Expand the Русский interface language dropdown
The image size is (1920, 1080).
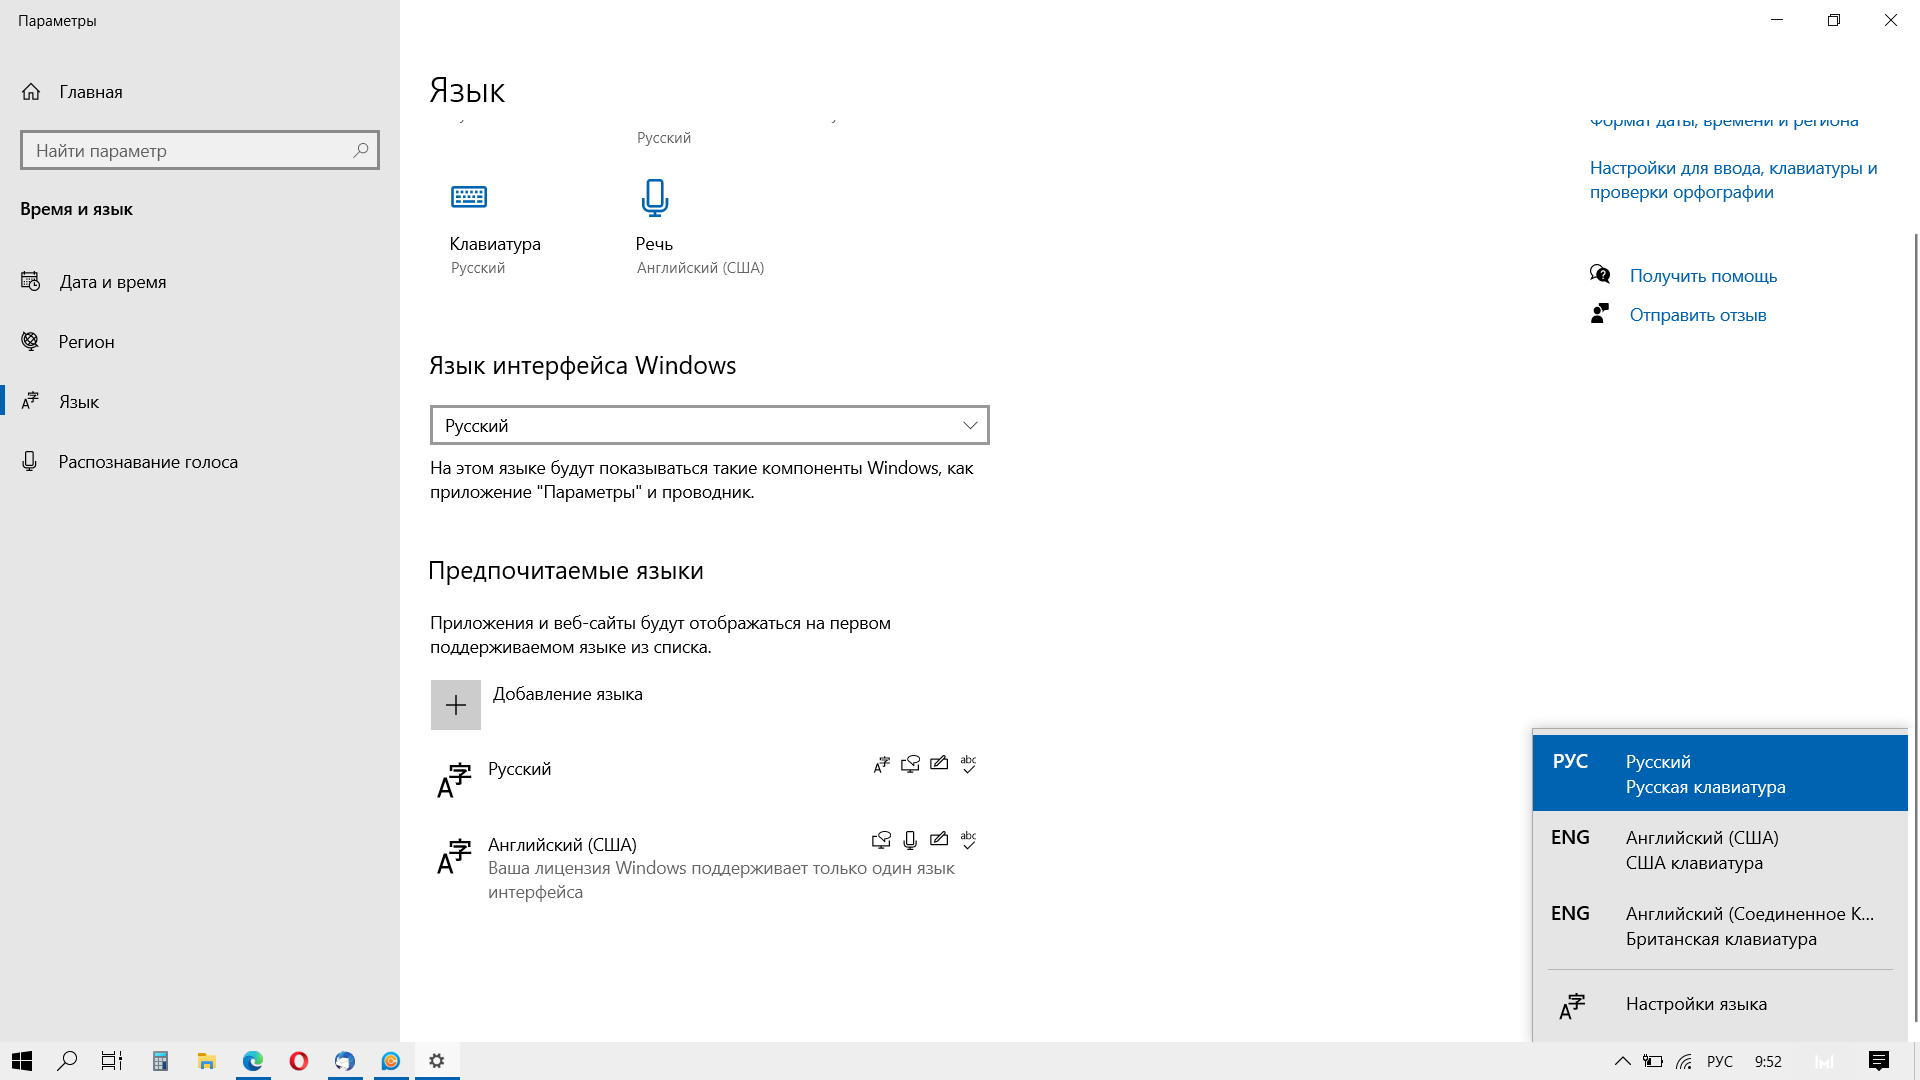click(x=709, y=425)
